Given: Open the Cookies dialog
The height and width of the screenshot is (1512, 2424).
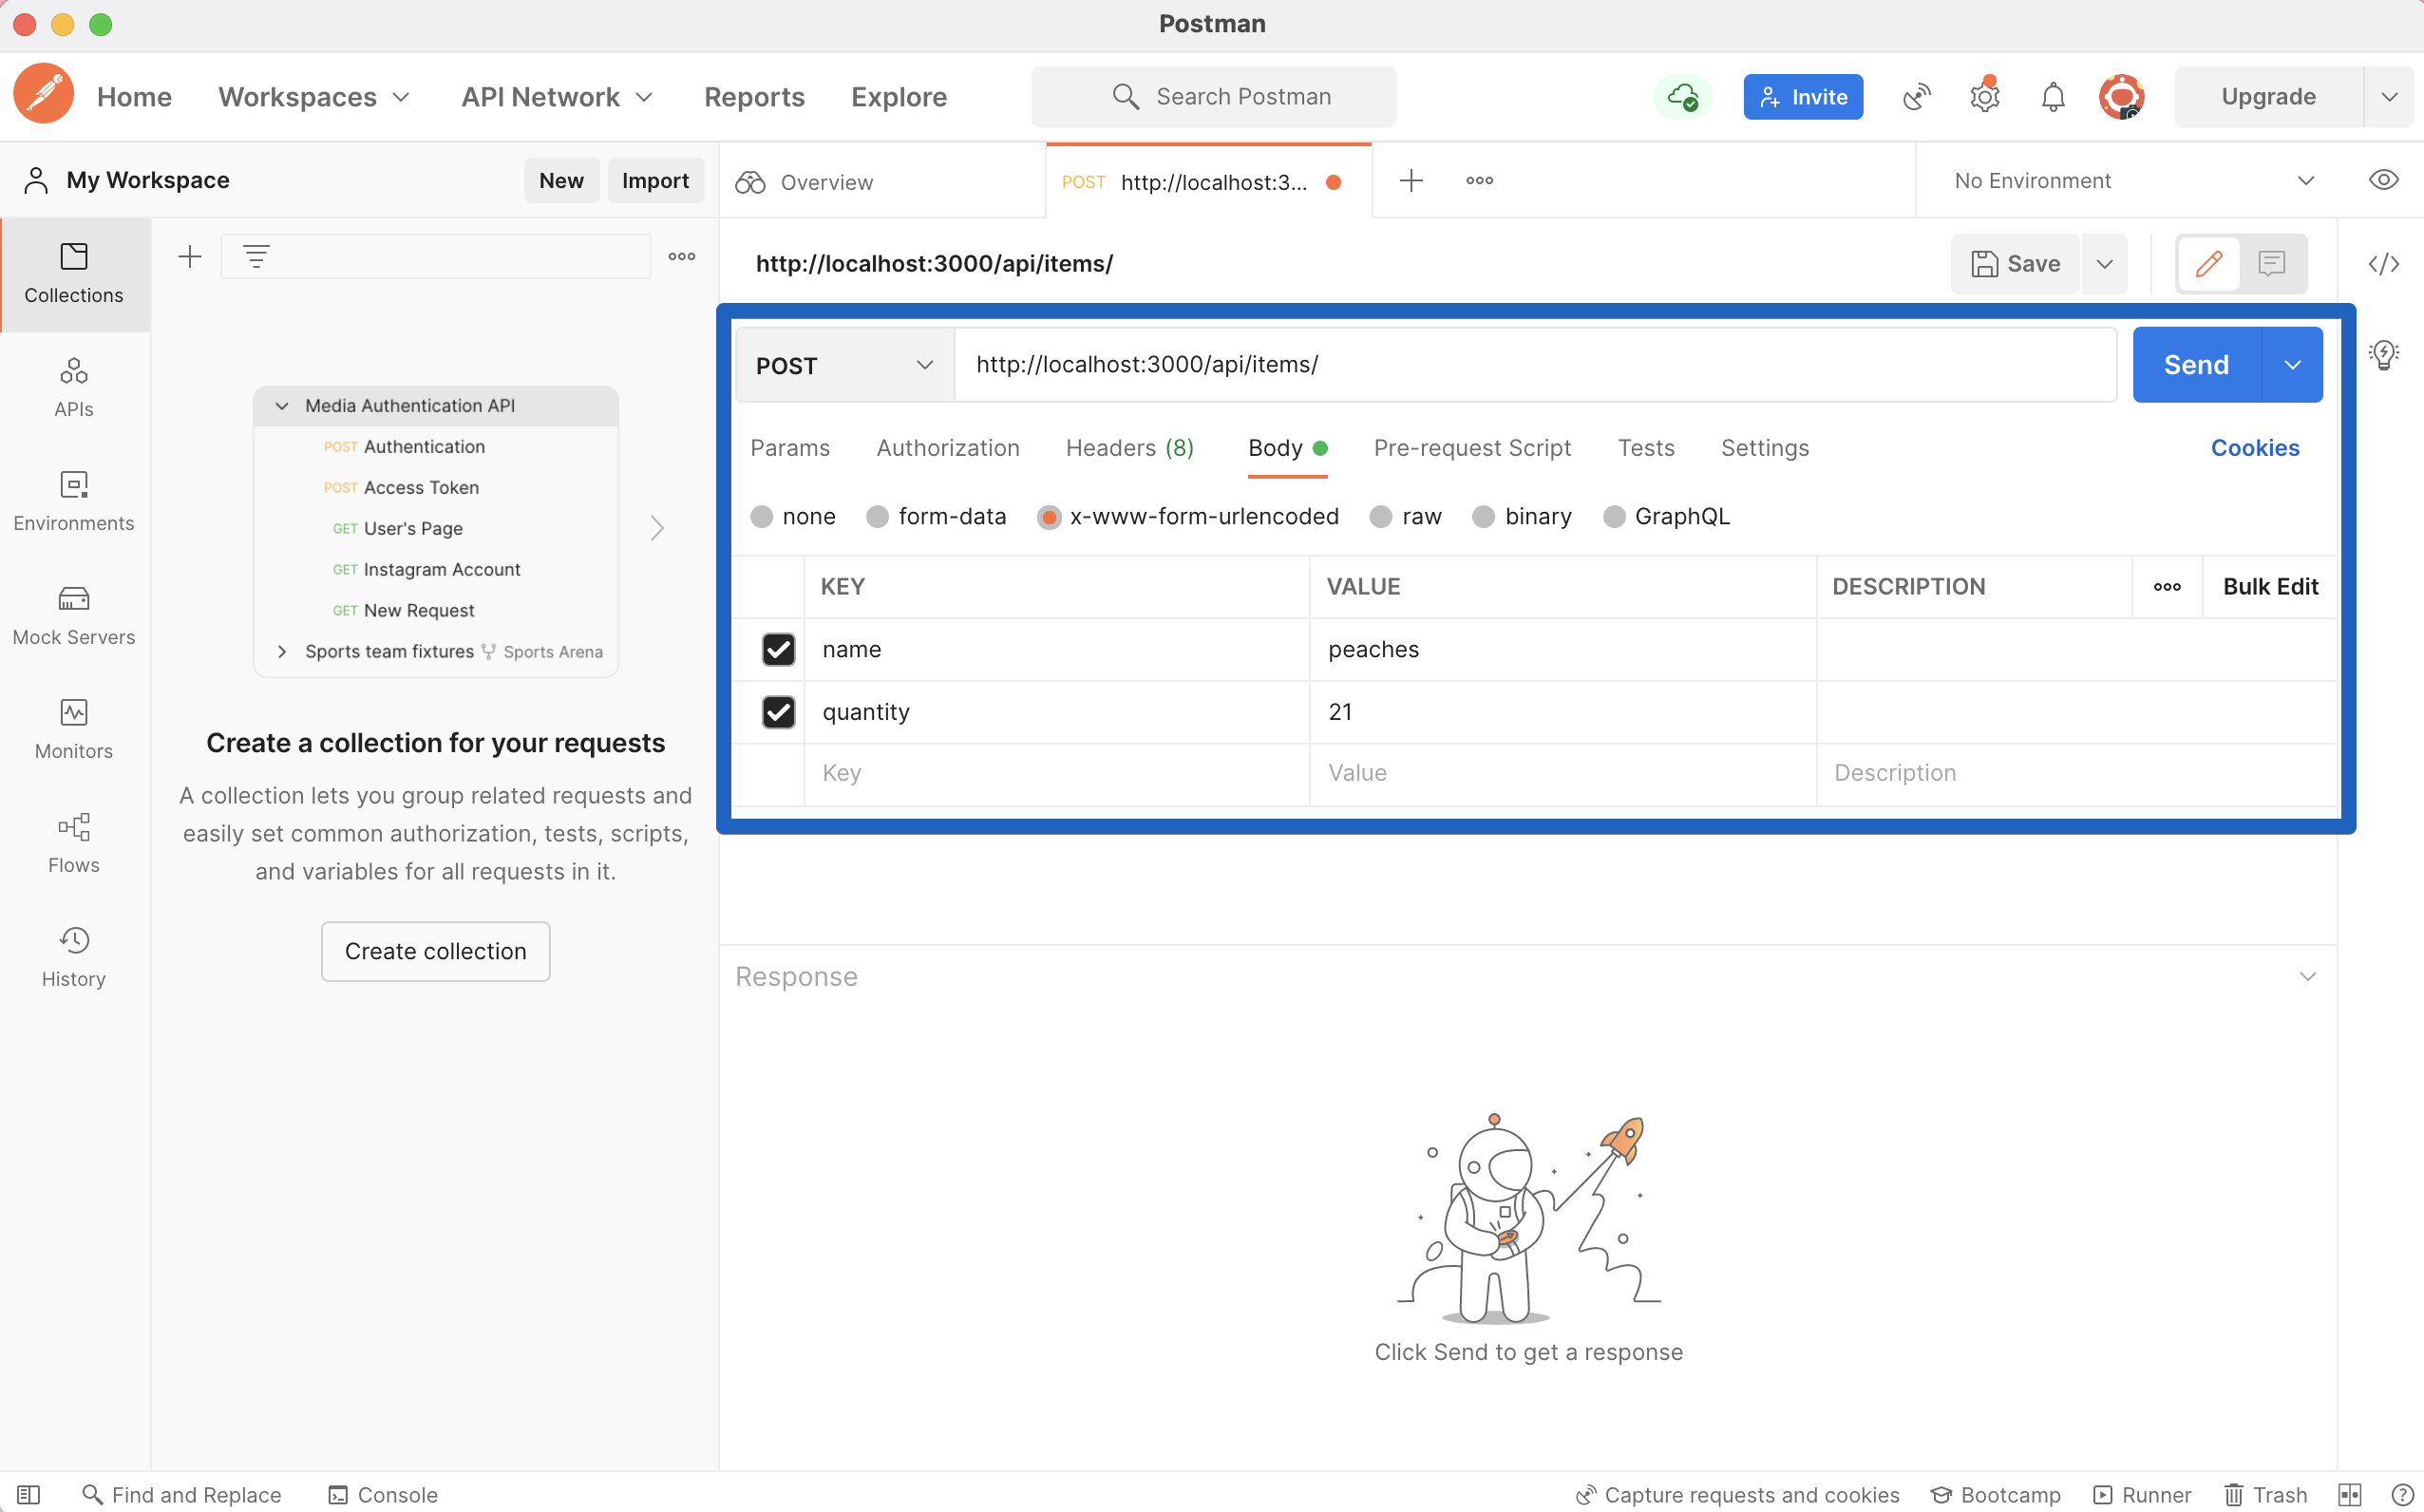Looking at the screenshot, I should tap(2255, 448).
